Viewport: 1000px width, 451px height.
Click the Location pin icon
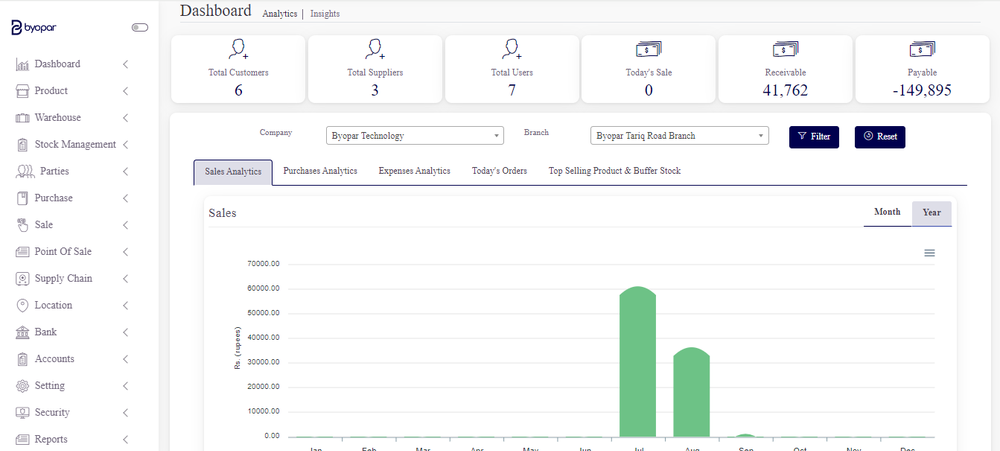click(23, 306)
